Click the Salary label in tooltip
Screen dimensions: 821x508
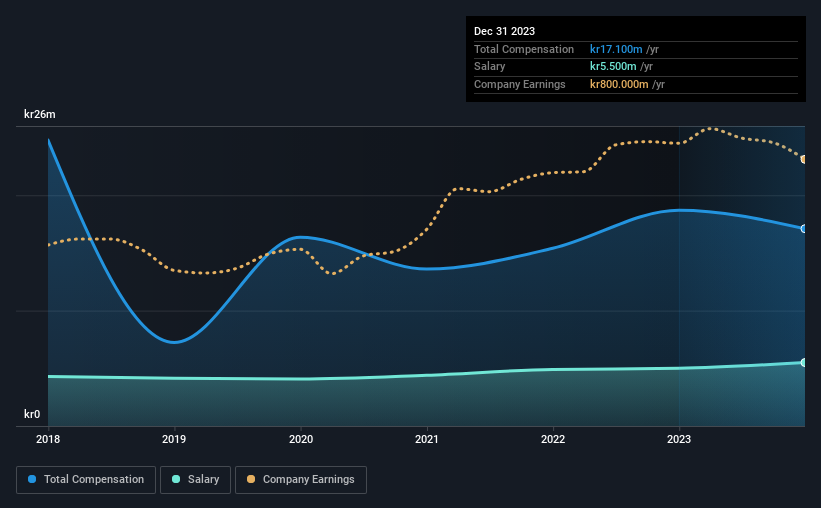490,67
